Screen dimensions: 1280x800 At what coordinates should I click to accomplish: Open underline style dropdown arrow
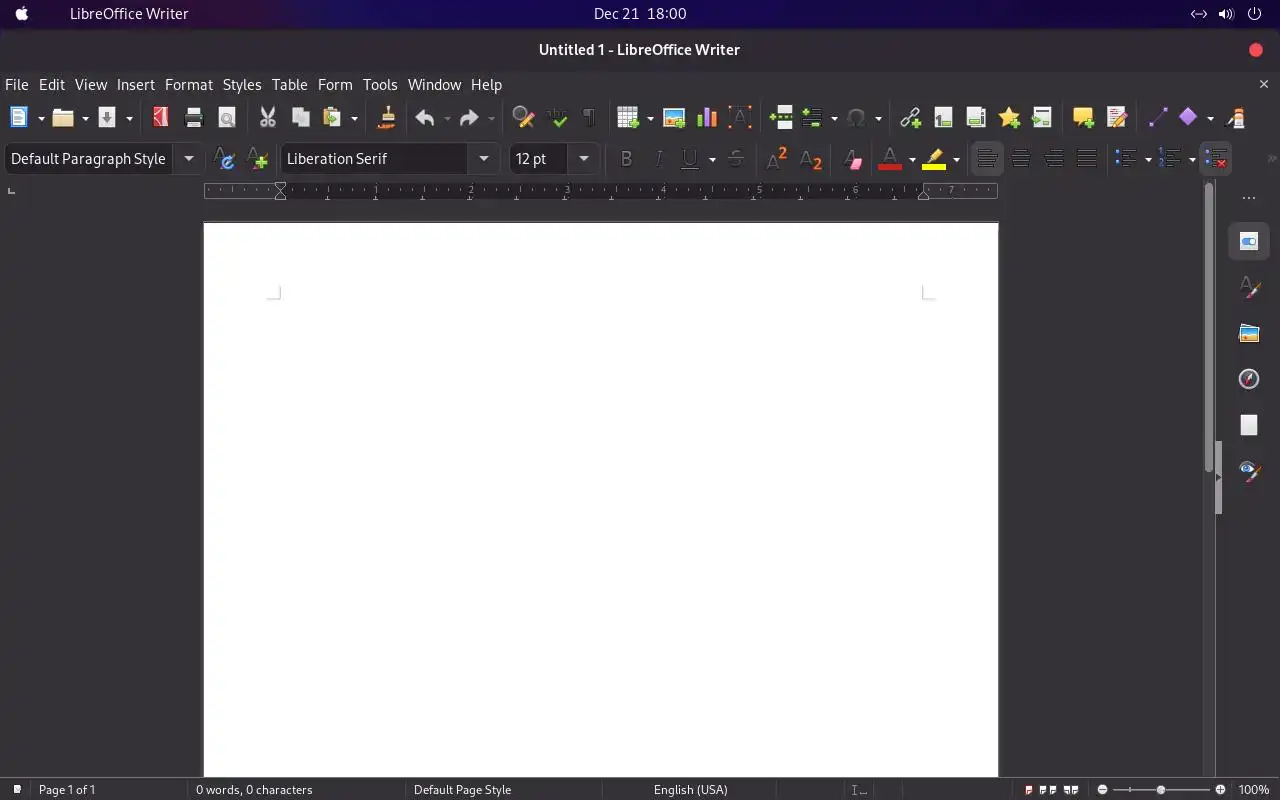click(712, 159)
